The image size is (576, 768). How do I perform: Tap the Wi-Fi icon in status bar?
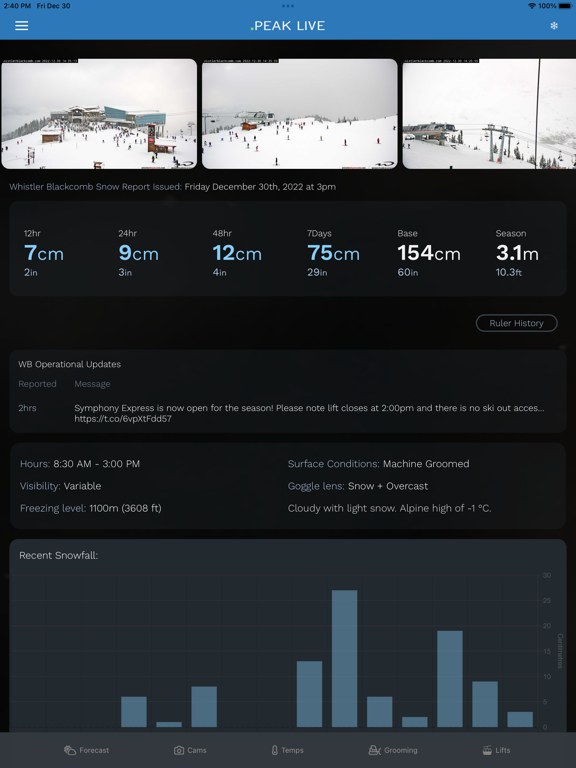[532, 6]
